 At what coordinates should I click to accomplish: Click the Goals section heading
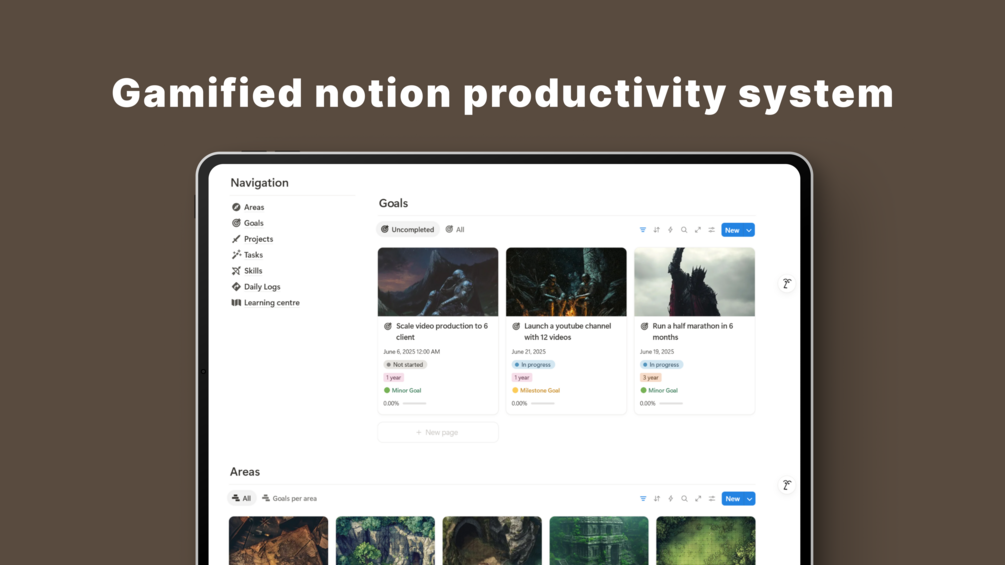[393, 203]
